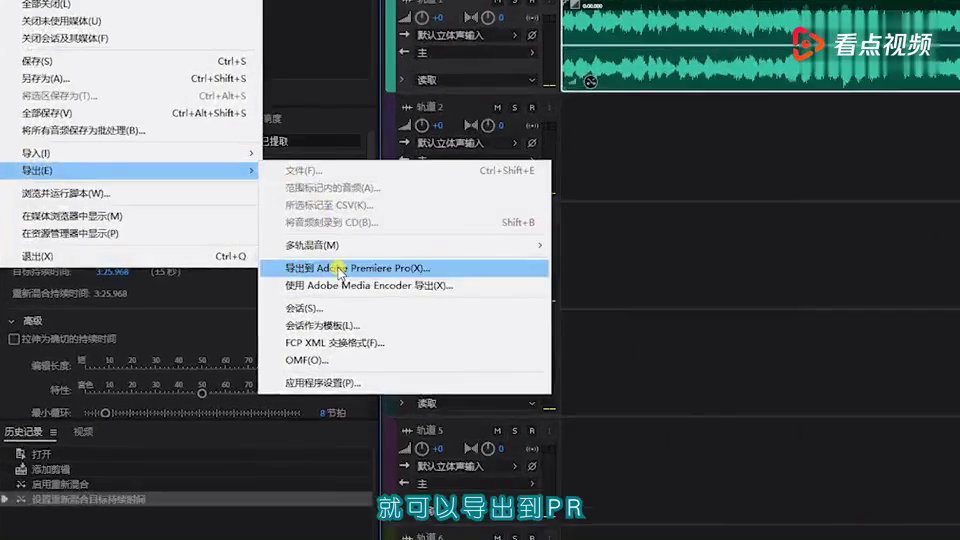Viewport: 960px width, 540px height.
Task: Mute 轨道 5 with M button
Action: coord(497,431)
